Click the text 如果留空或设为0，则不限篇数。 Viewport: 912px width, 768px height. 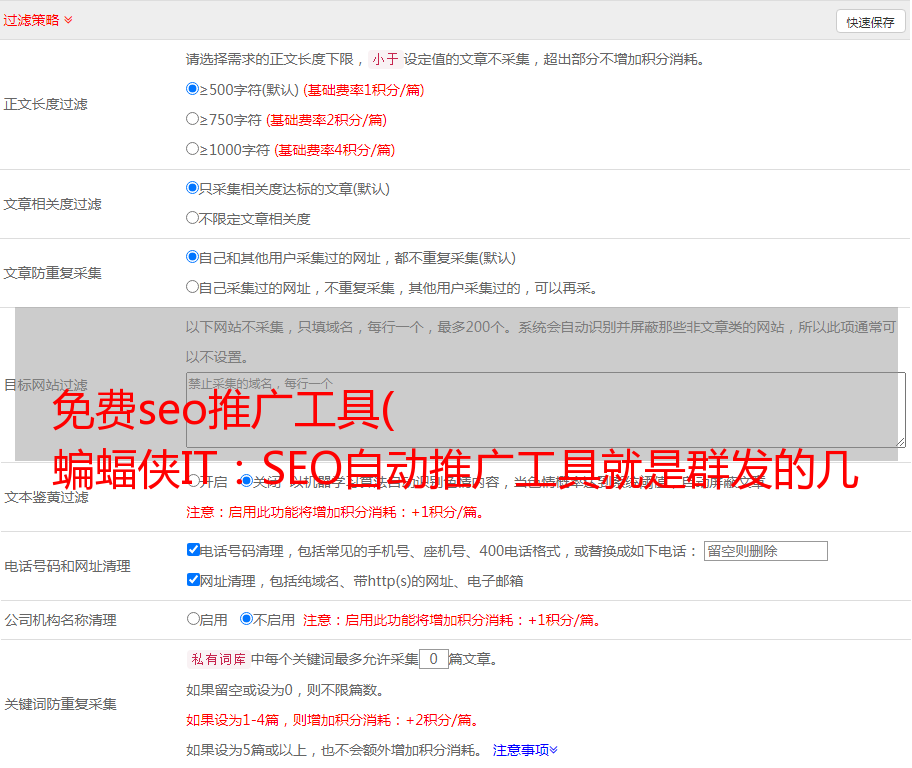(x=285, y=690)
